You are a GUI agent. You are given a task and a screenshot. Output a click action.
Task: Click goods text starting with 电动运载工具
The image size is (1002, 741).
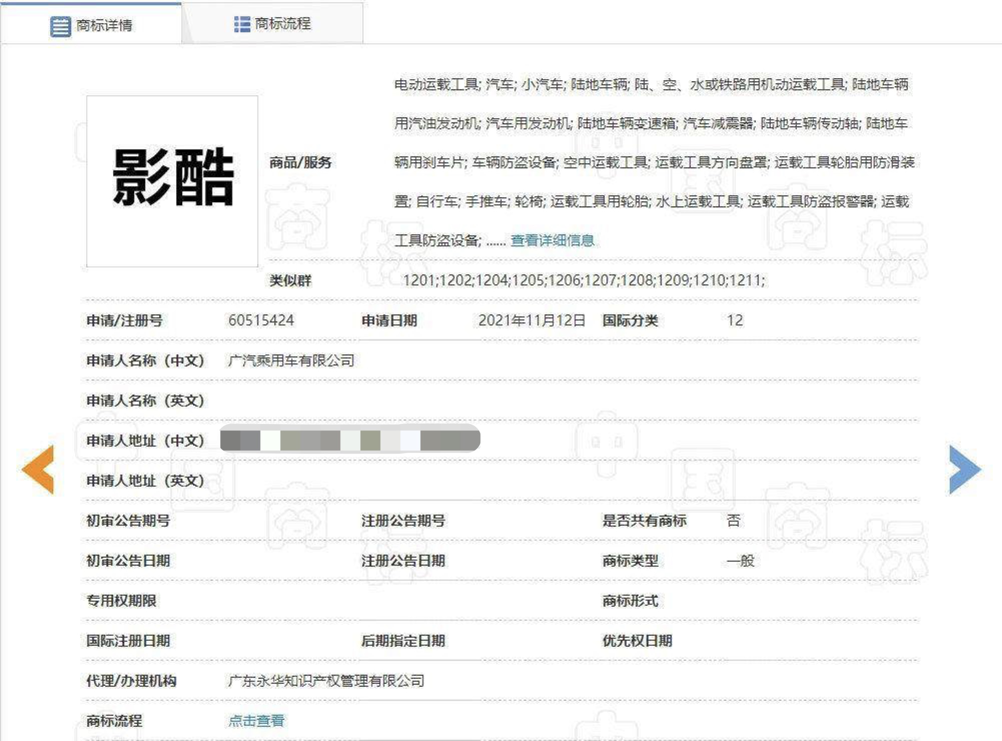[x=437, y=84]
